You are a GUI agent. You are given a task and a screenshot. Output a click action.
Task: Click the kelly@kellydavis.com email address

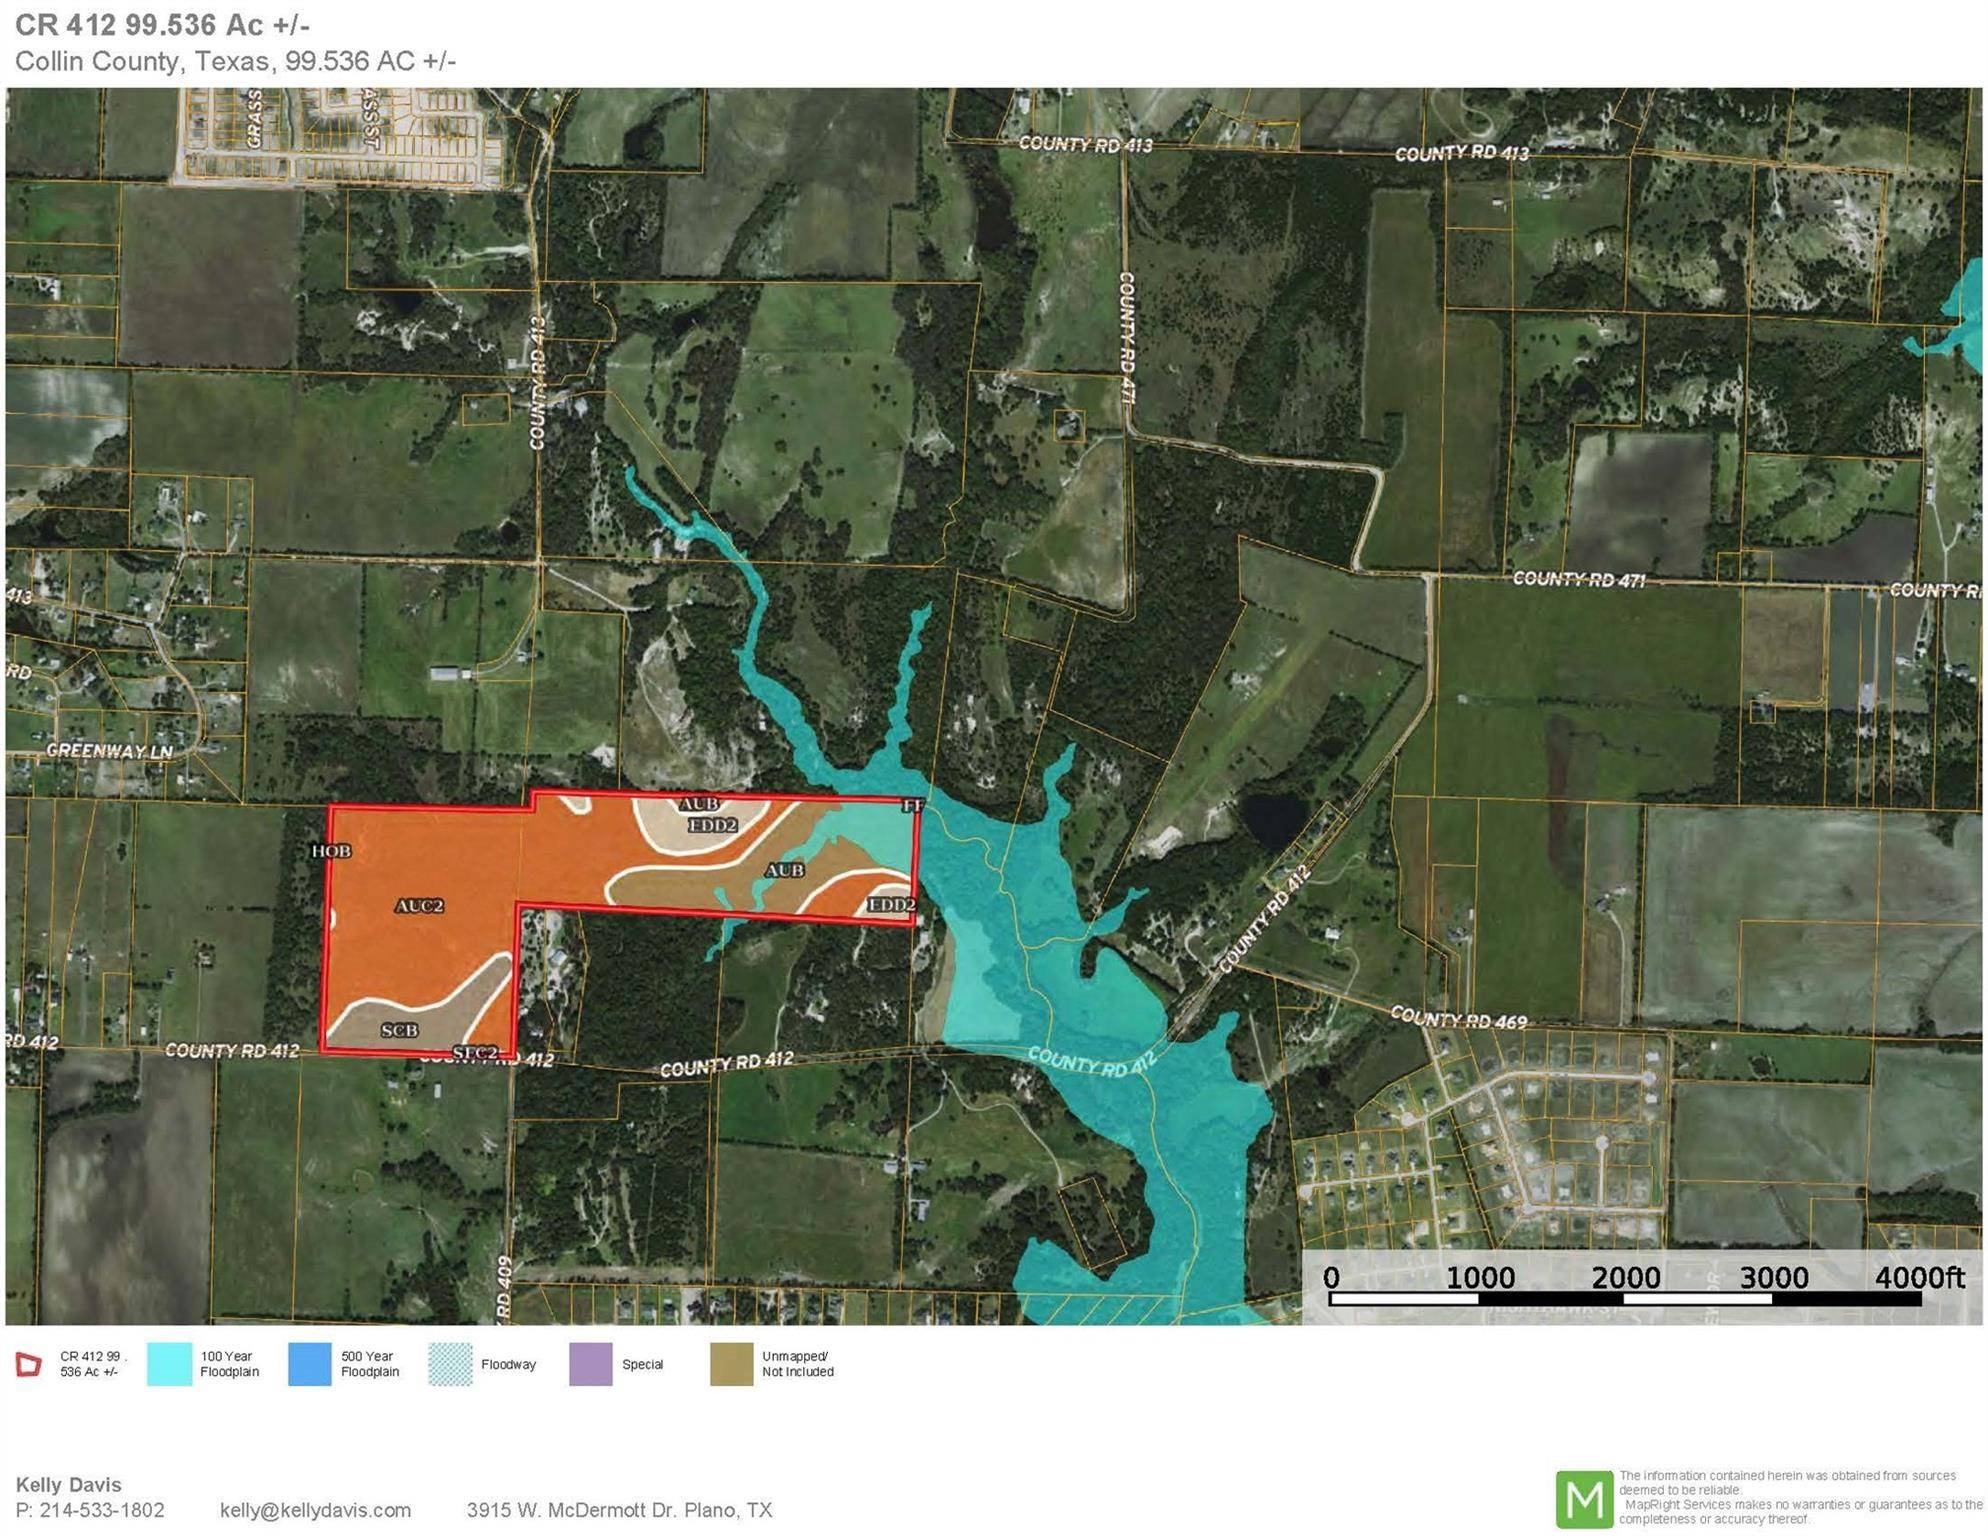[315, 1510]
